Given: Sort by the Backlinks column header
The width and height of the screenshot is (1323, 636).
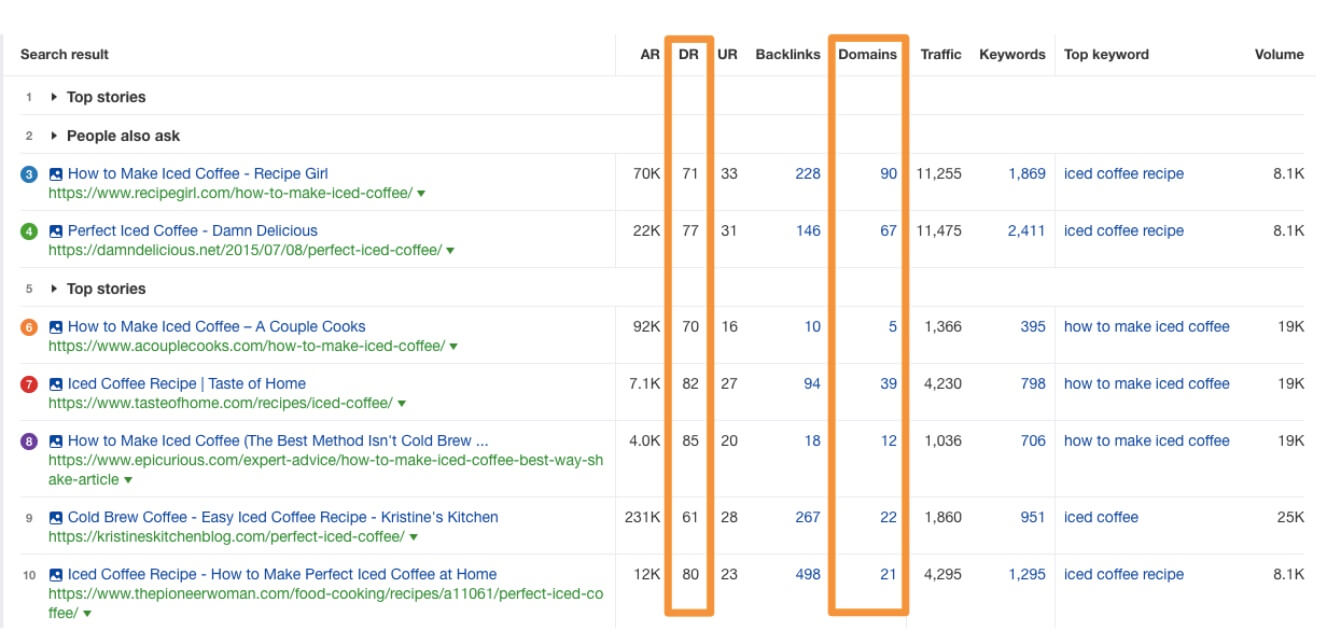Looking at the screenshot, I should [x=787, y=54].
